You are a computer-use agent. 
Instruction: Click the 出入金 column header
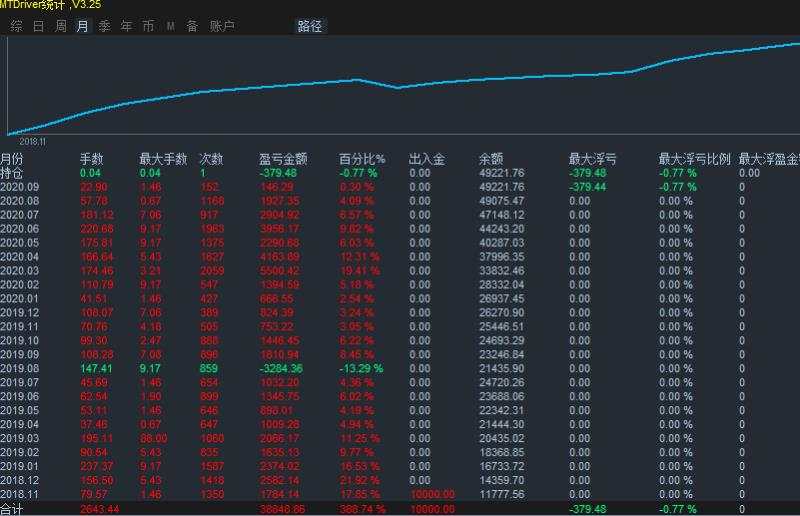point(427,159)
